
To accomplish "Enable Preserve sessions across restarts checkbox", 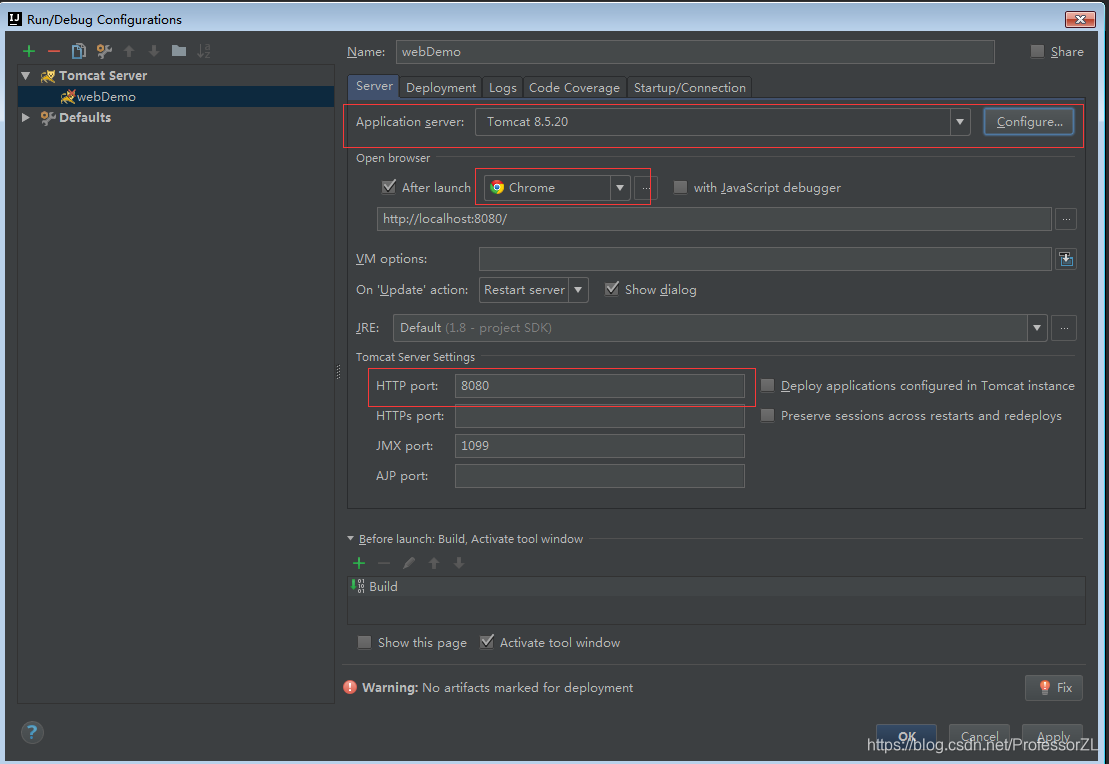I will click(x=767, y=416).
